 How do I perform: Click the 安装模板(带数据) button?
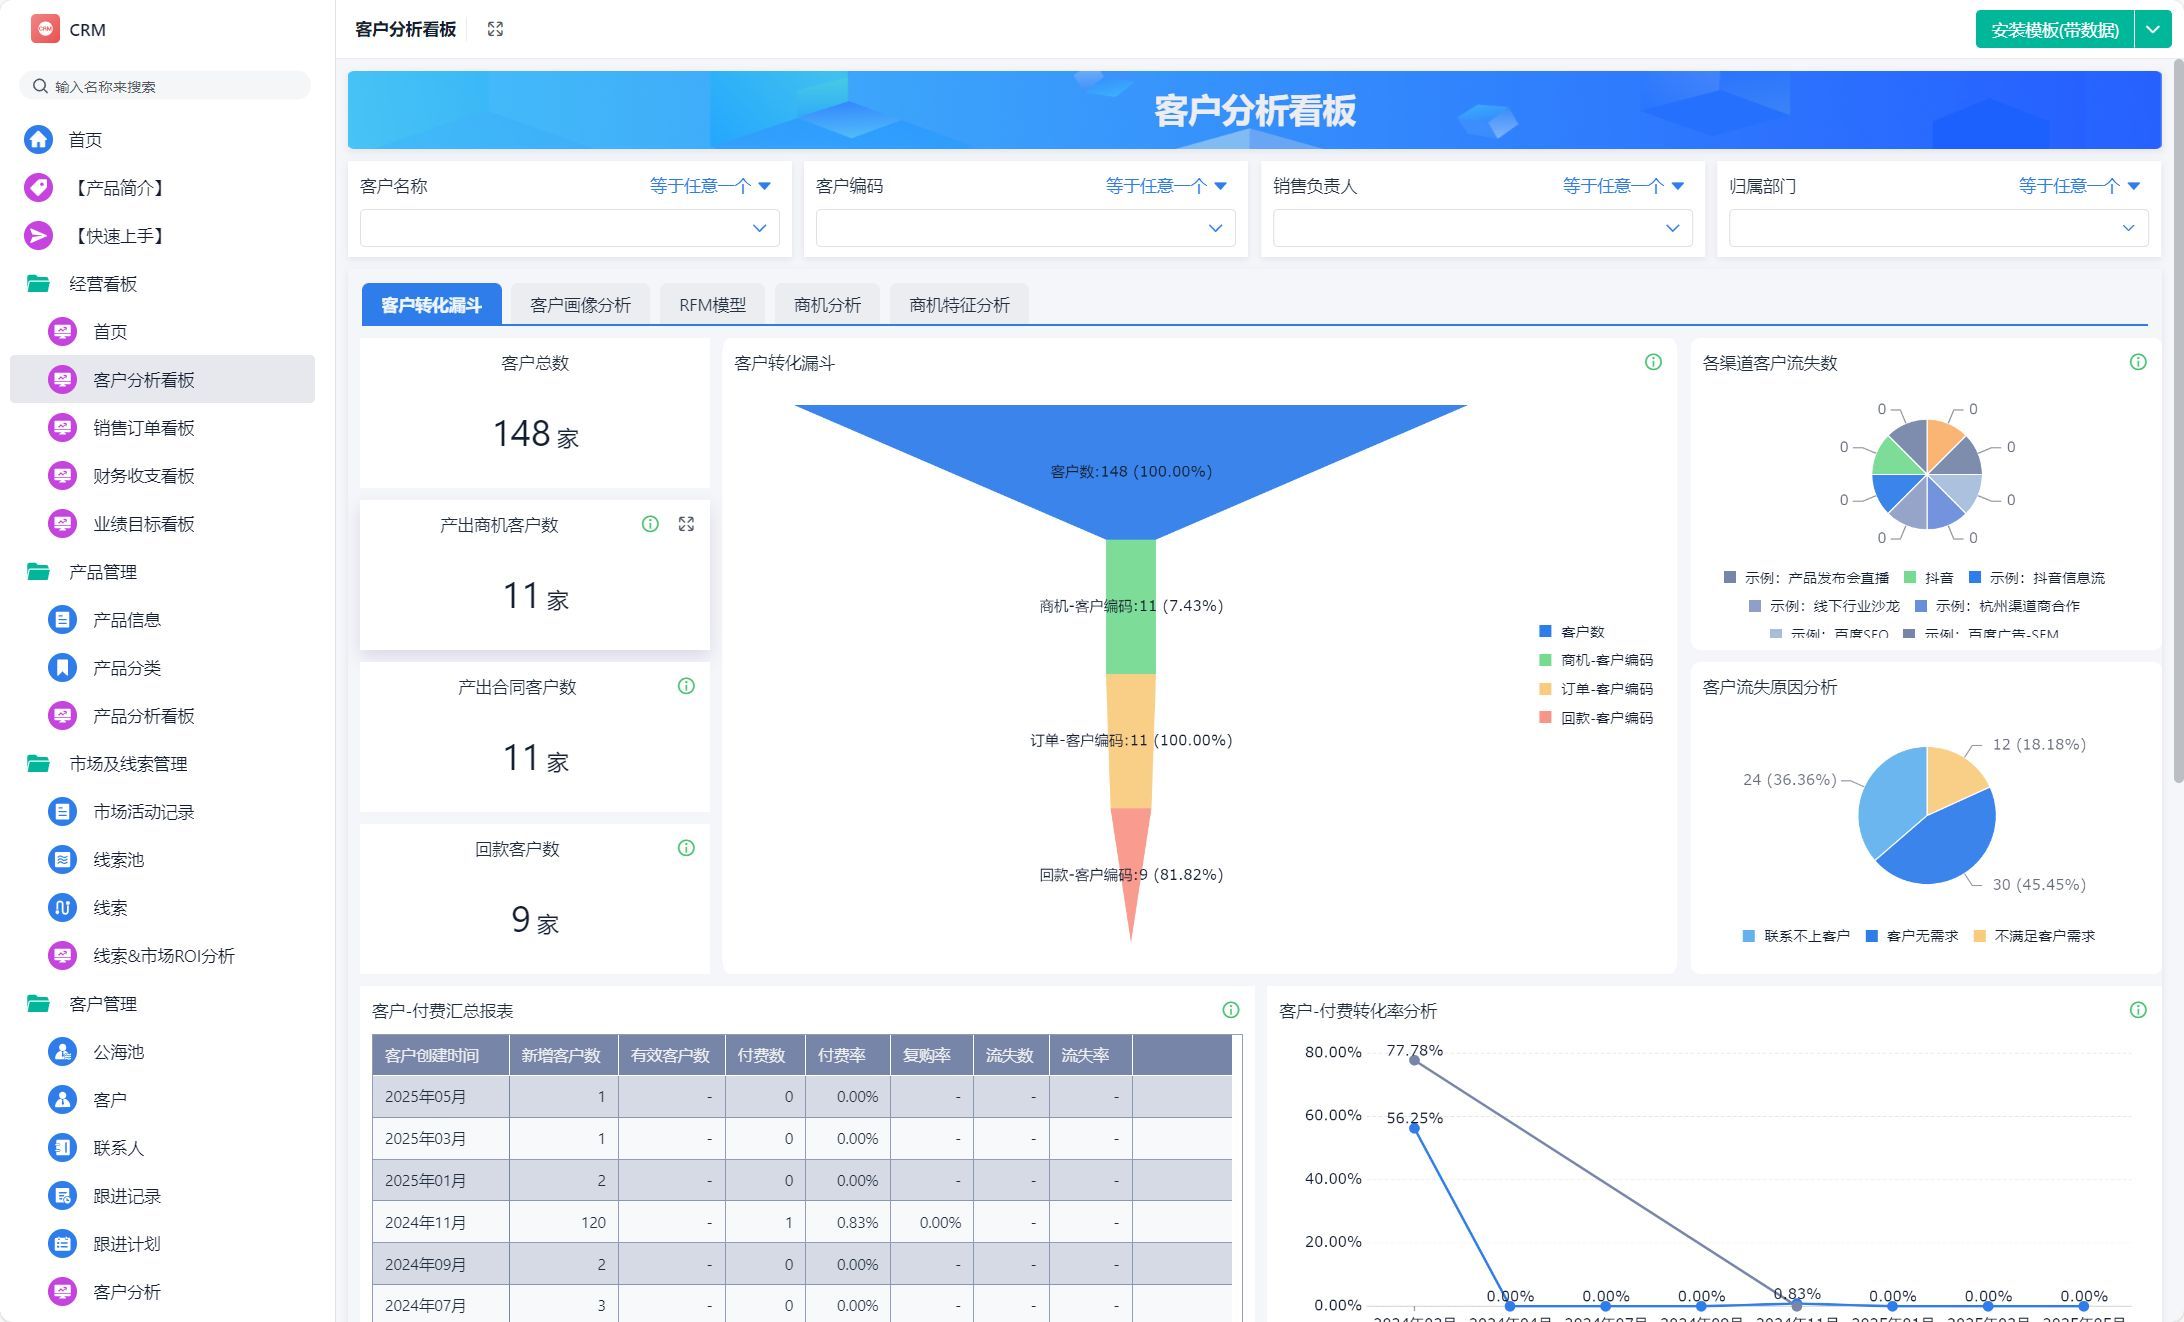tap(2054, 29)
